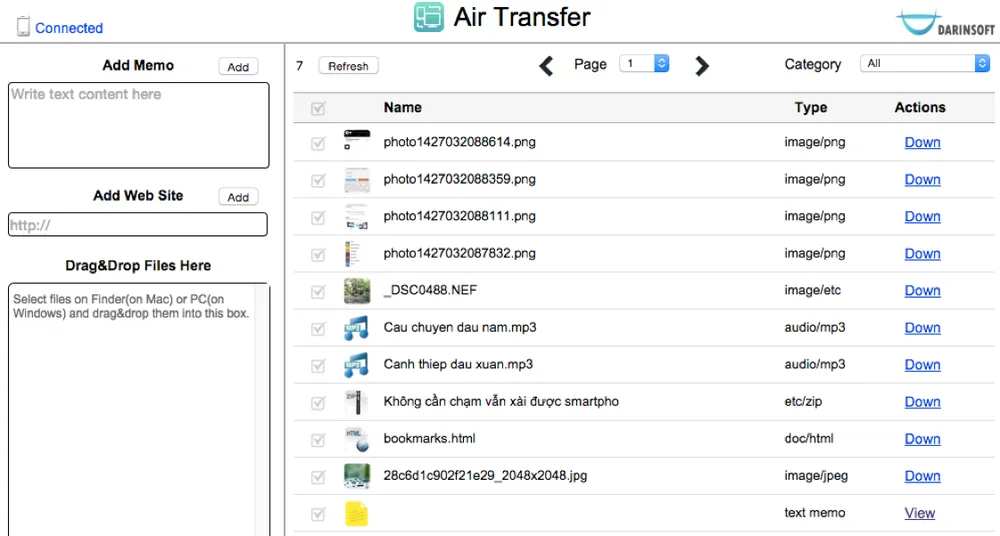Toggle checkbox for photo1427032088111.png
Image resolution: width=1000 pixels, height=536 pixels.
(318, 217)
